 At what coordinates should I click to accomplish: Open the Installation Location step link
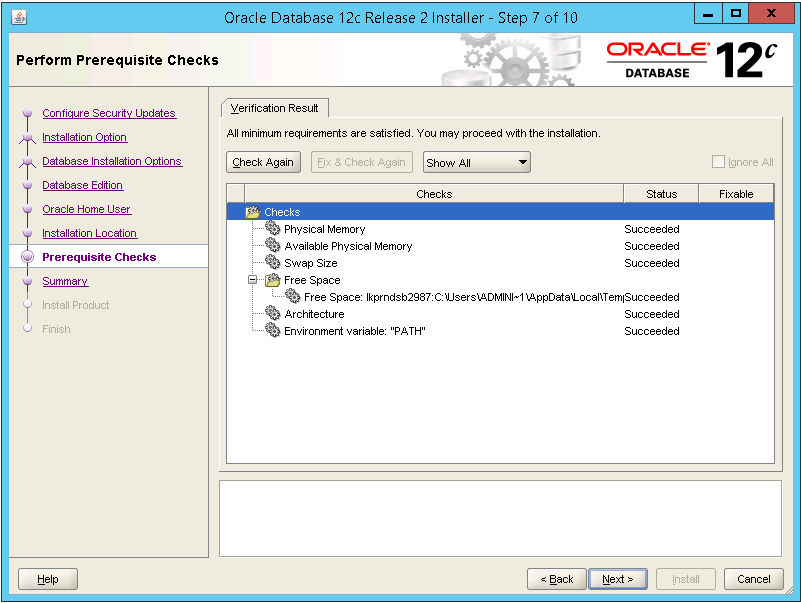click(89, 233)
